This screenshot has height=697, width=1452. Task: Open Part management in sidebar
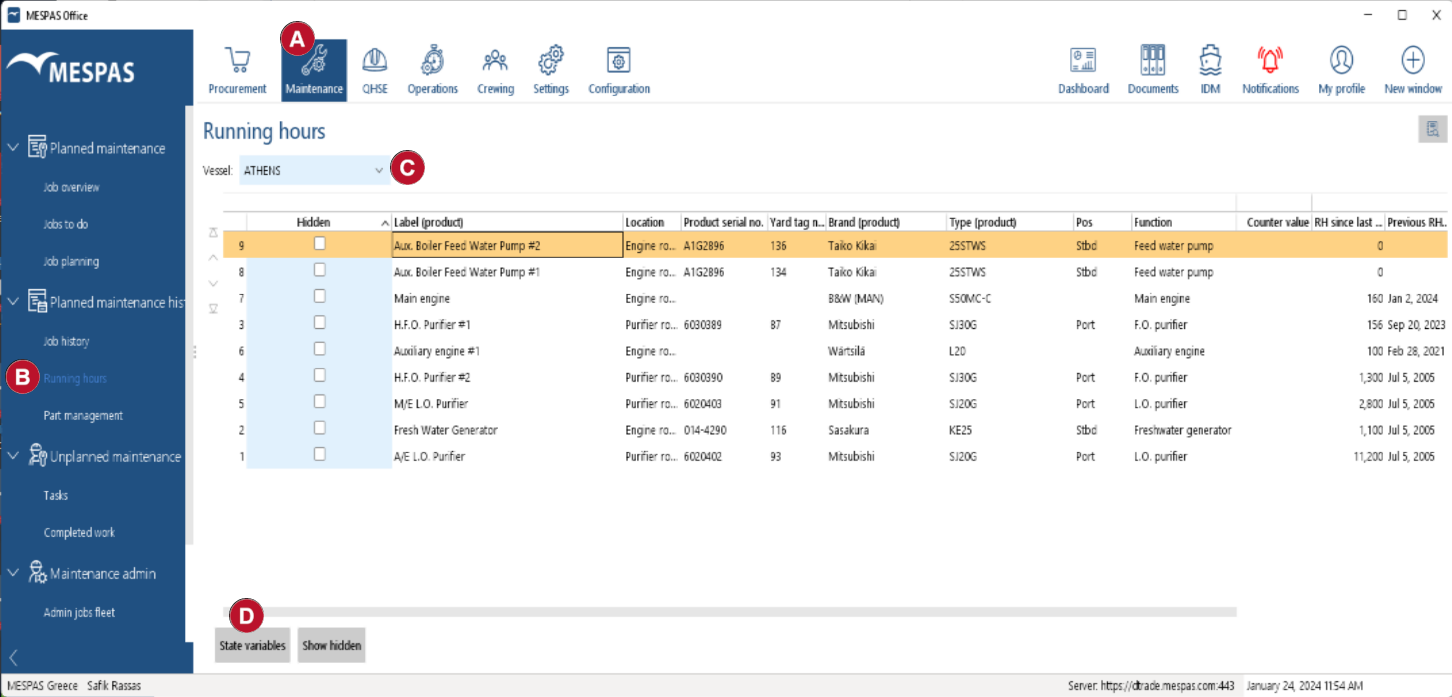[x=83, y=415]
